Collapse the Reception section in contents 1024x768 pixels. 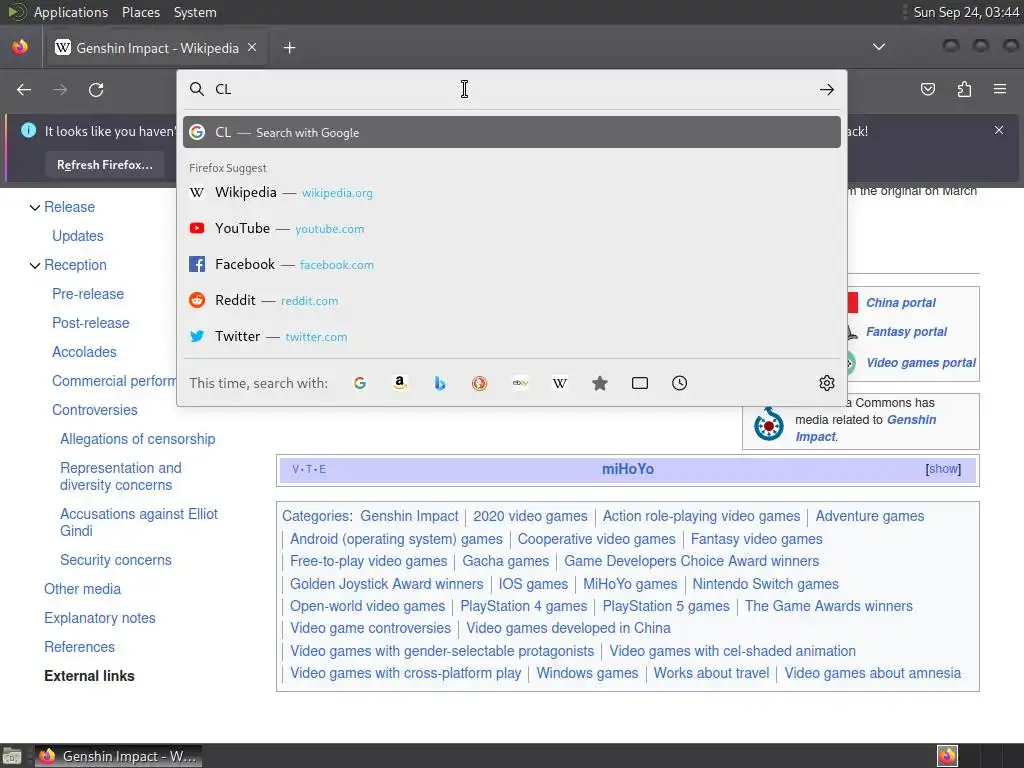[35, 266]
